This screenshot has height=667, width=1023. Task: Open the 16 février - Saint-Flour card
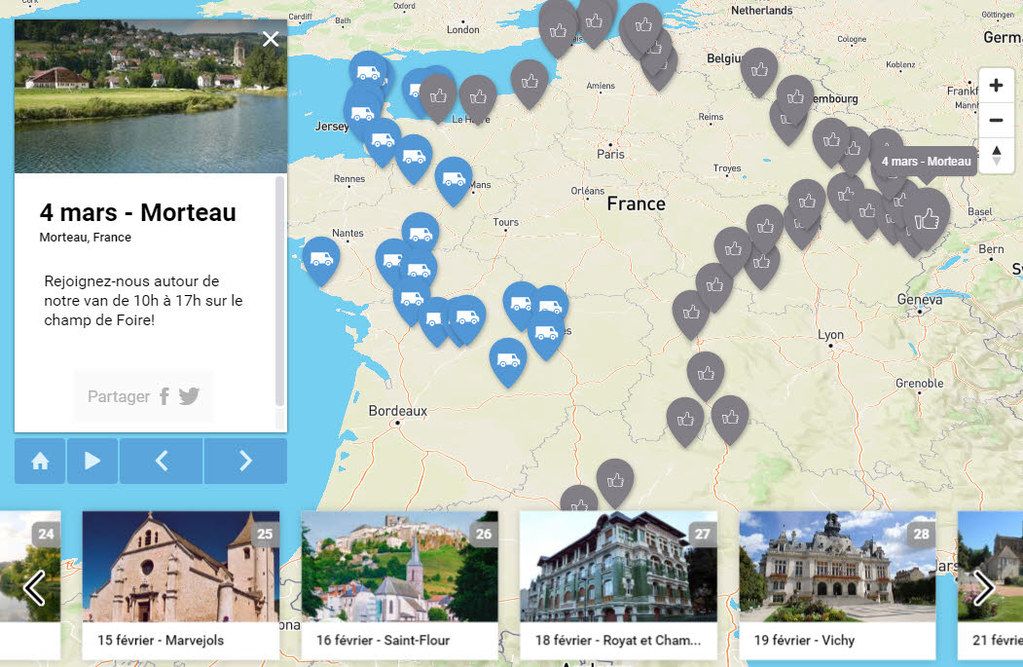399,585
